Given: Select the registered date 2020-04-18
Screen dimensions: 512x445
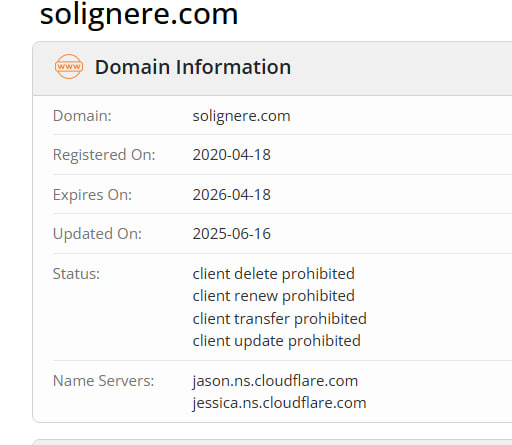Looking at the screenshot, I should tap(232, 155).
